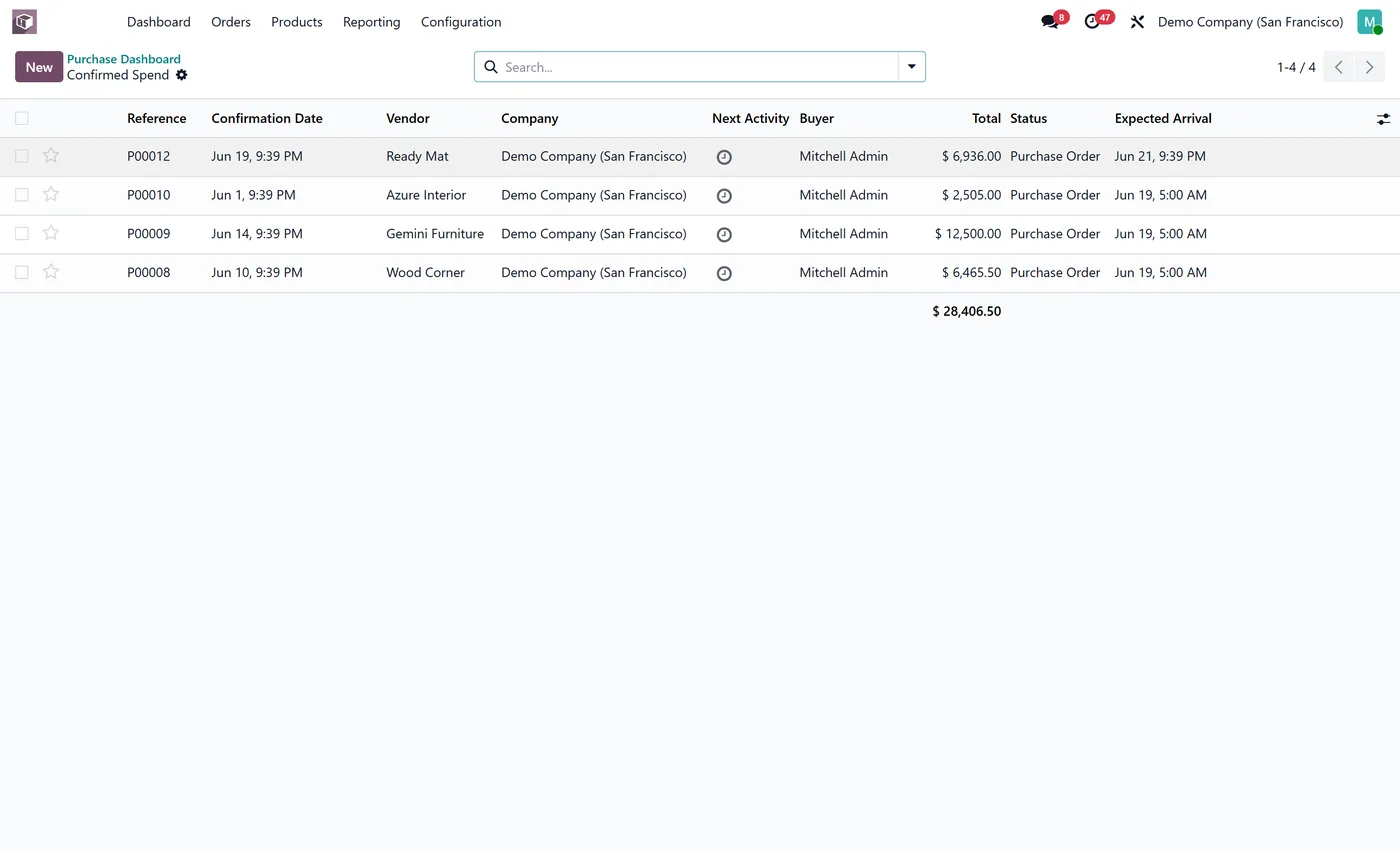This screenshot has height=851, width=1400.
Task: Click reference P00008 cell
Action: [x=149, y=272]
